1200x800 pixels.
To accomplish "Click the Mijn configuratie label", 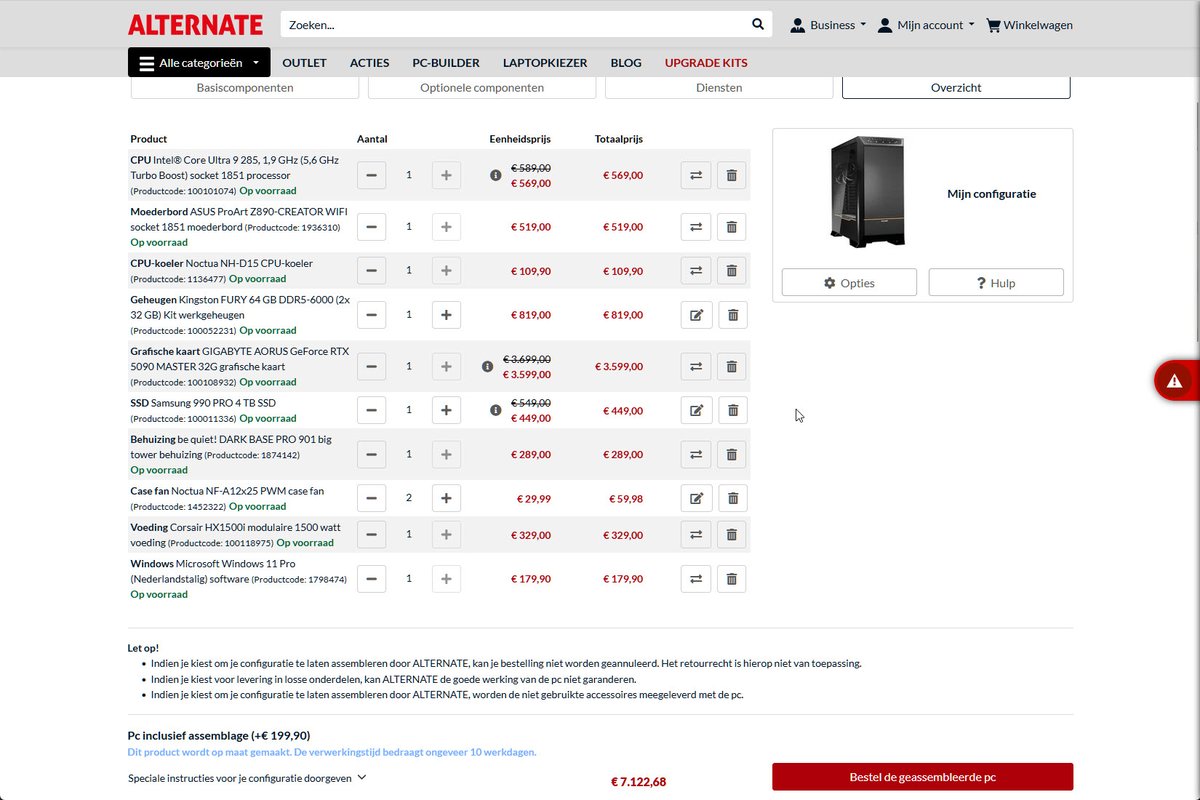I will (x=992, y=194).
